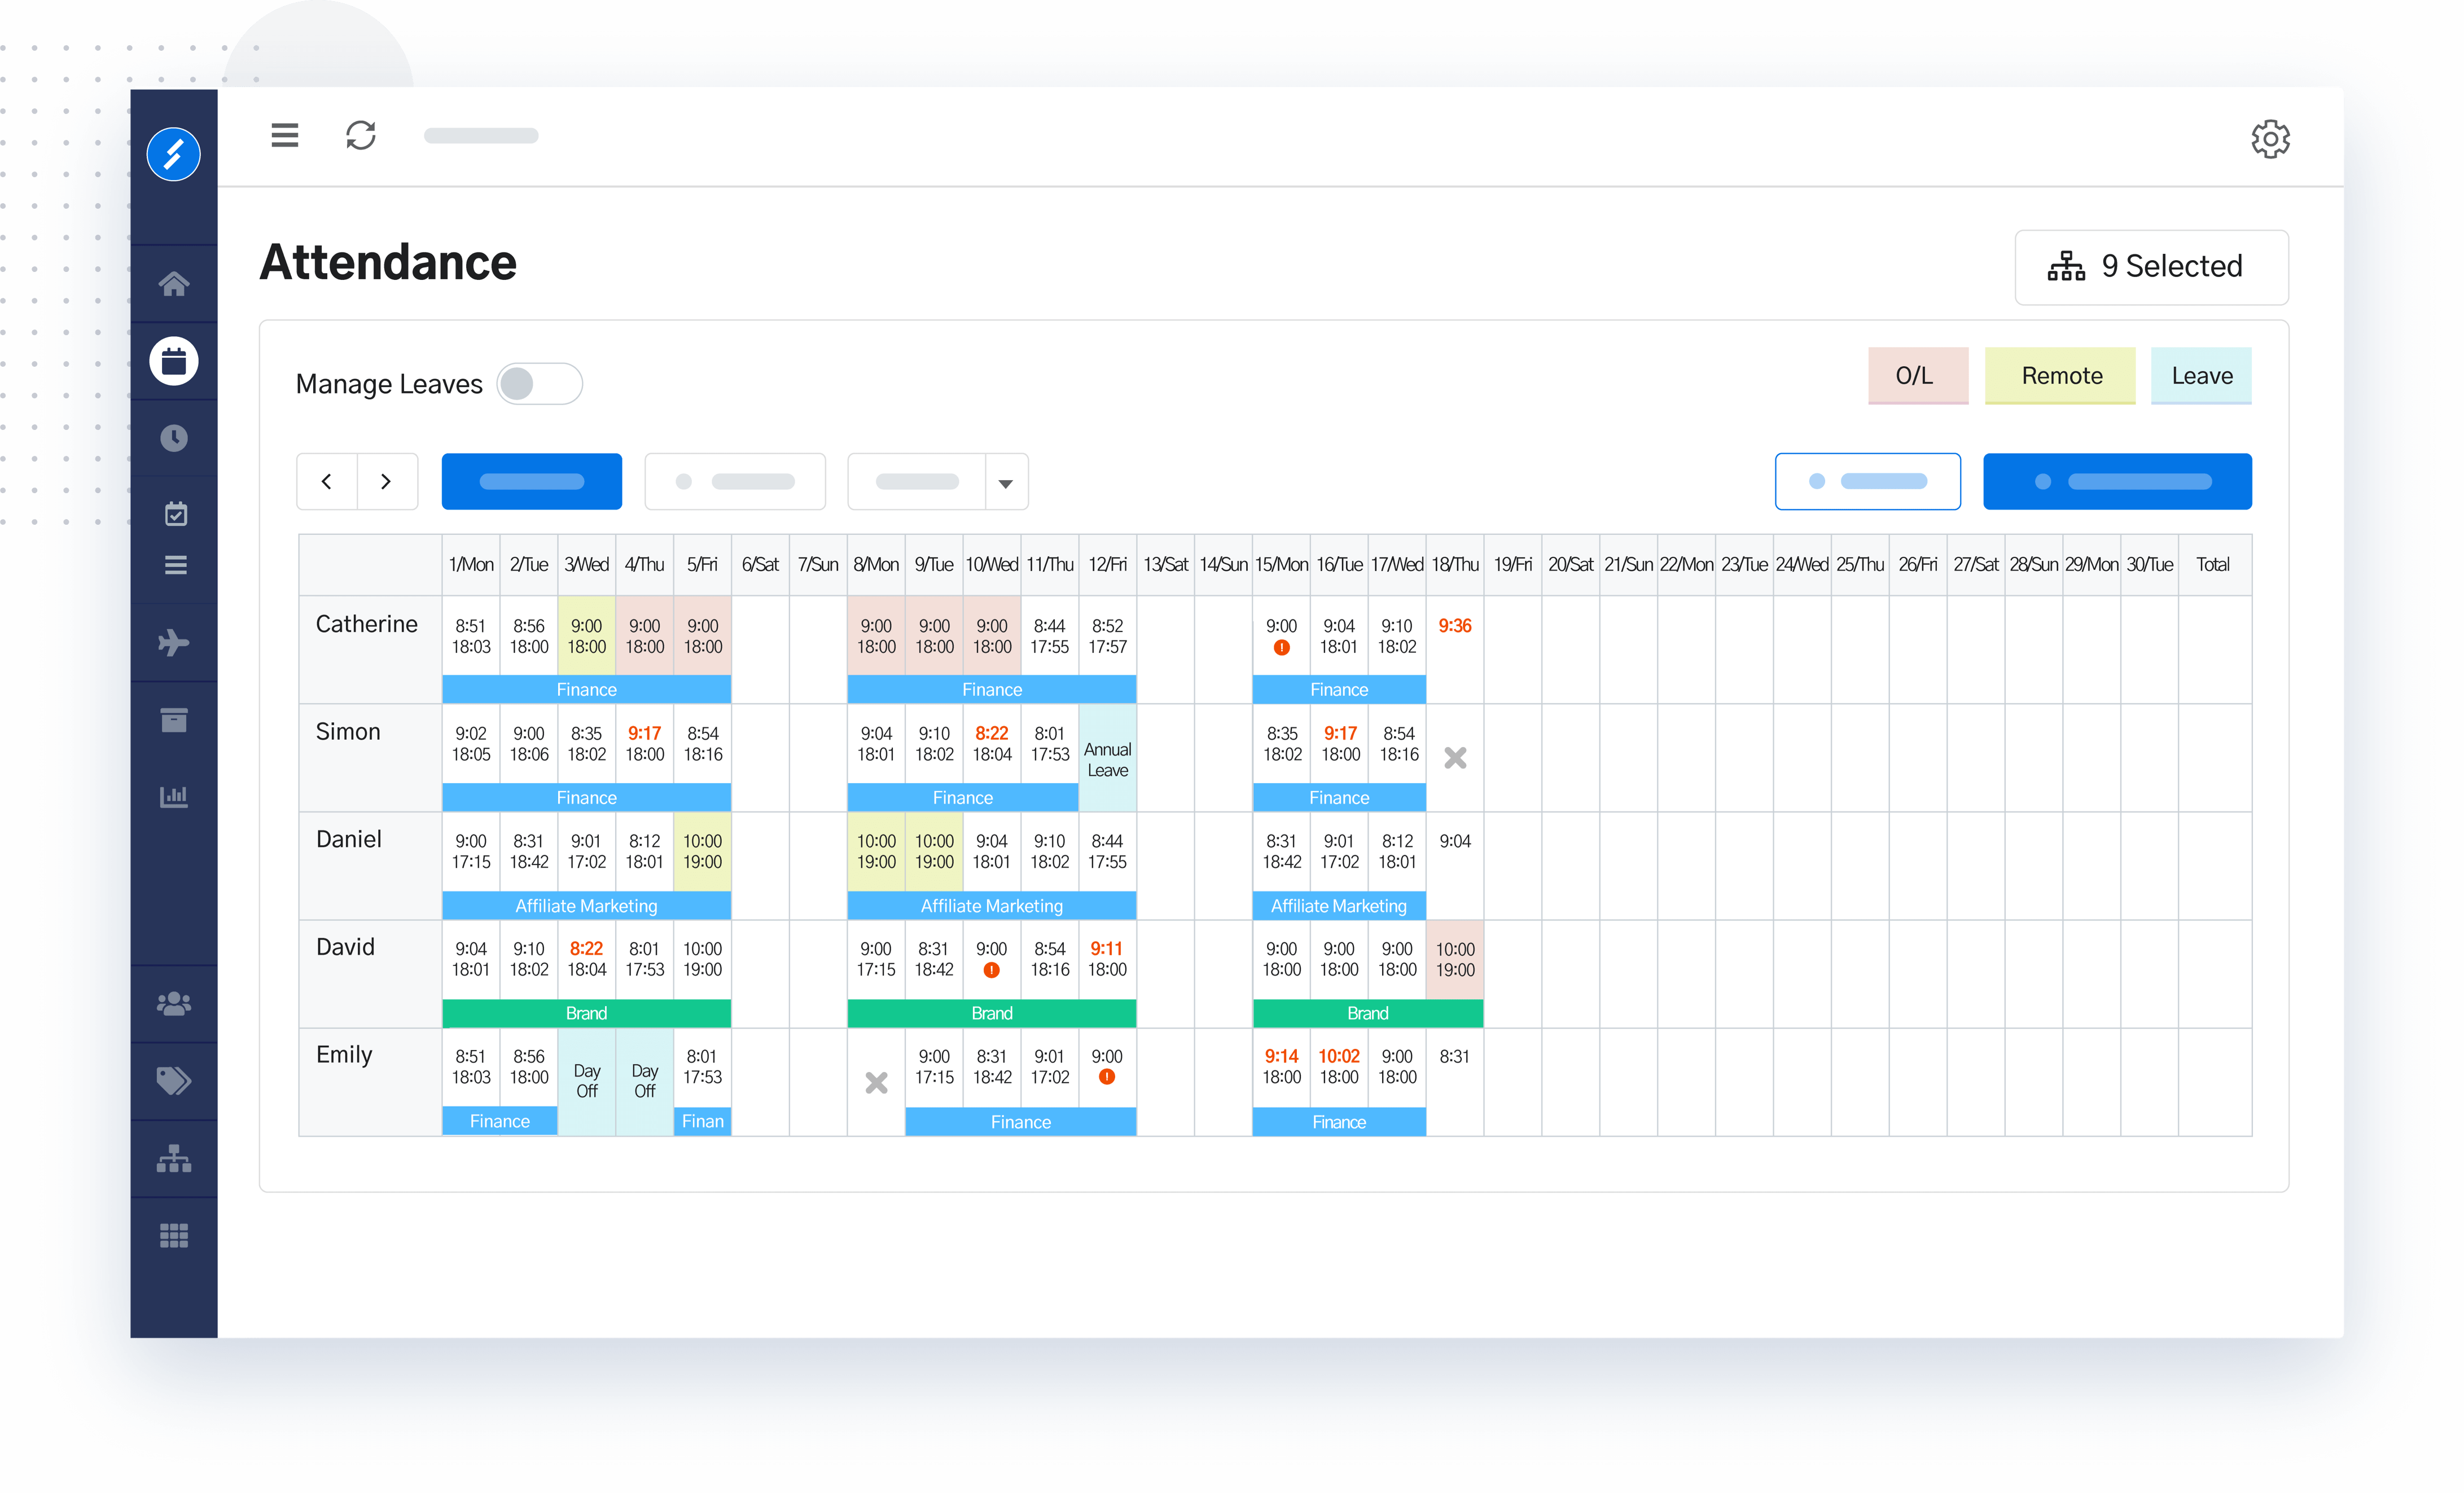The height and width of the screenshot is (1493, 2464).
Task: Click Catherine's 15/Mon alert icon
Action: (1282, 648)
